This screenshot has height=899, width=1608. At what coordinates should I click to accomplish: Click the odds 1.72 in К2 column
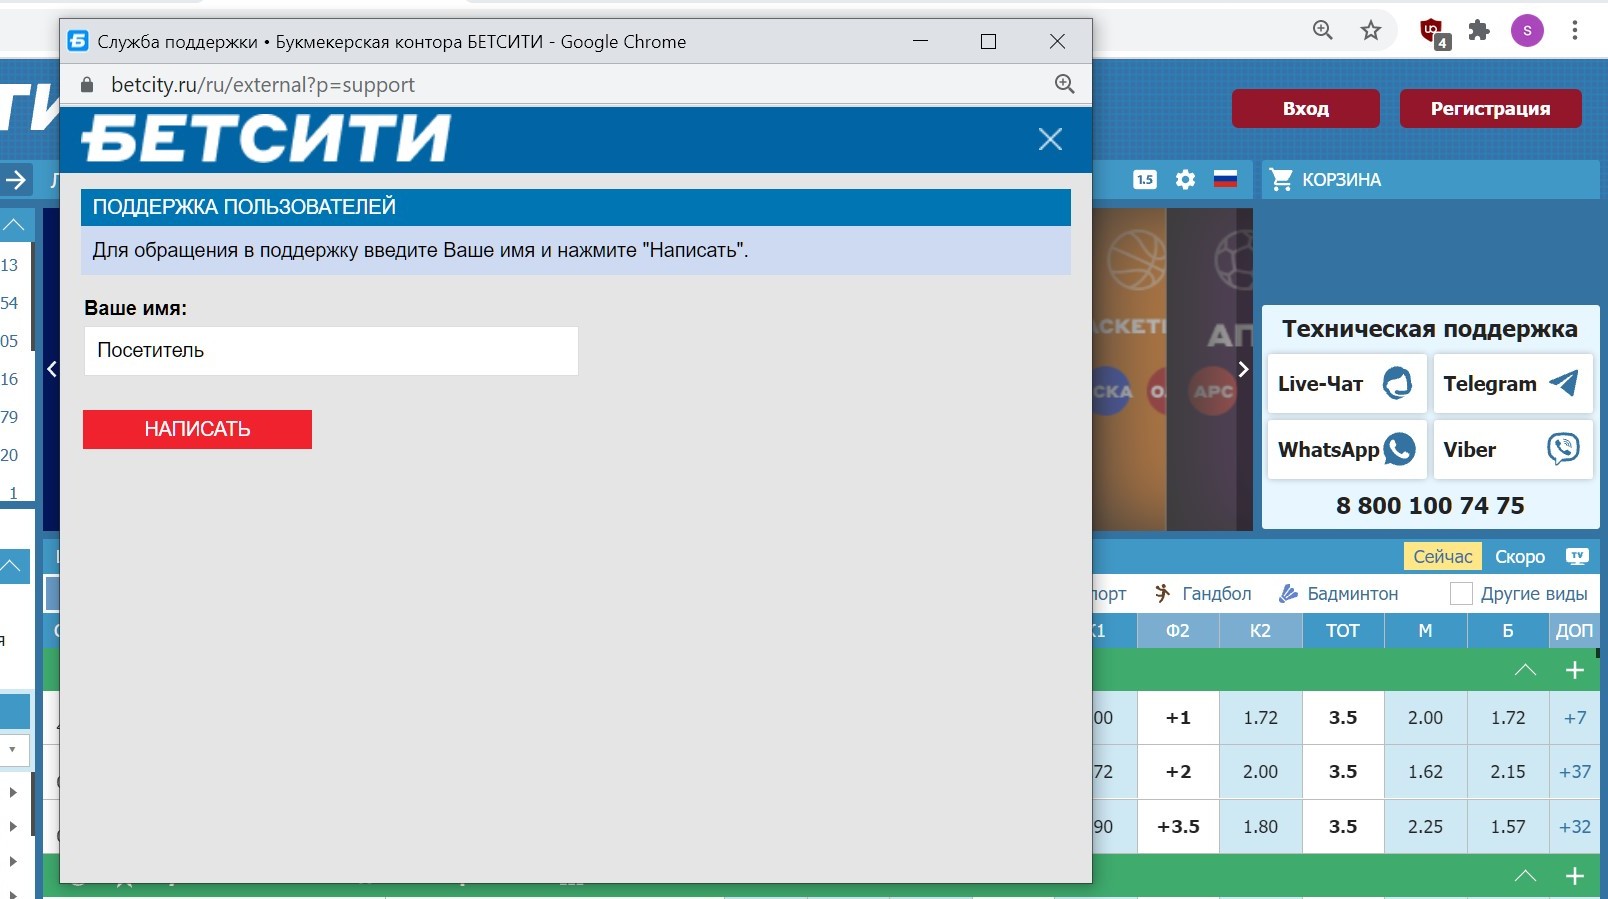pos(1261,718)
